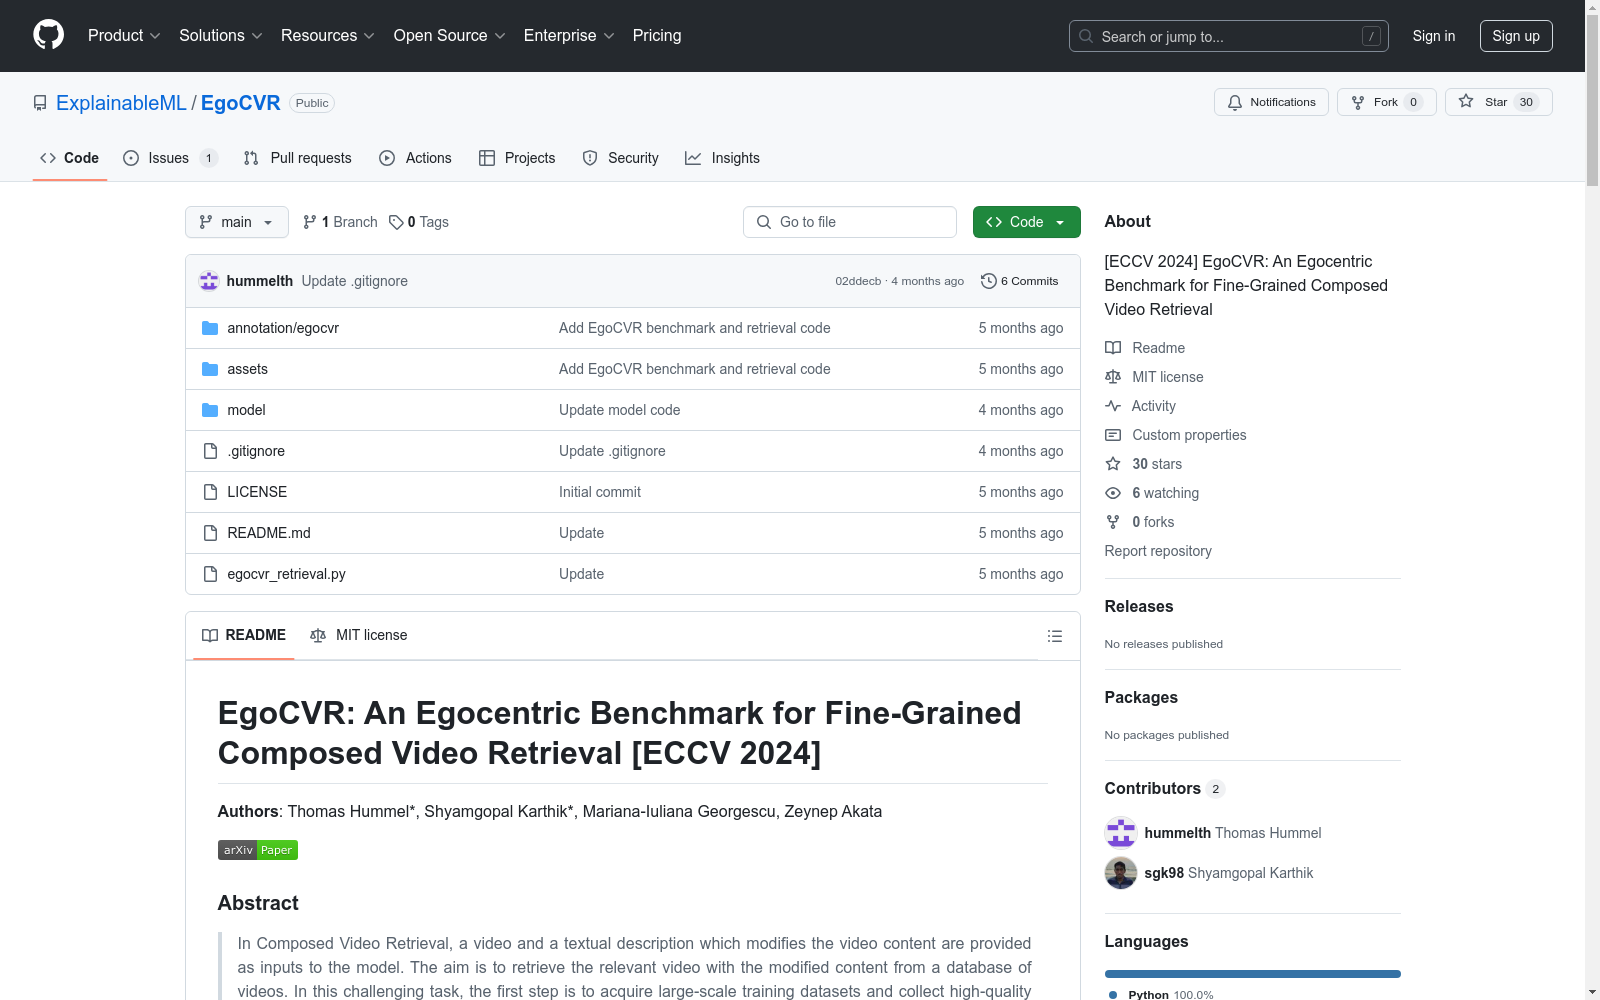Click the 6 watching eye icon
Screen dimensions: 1600x1000
click(x=1113, y=493)
